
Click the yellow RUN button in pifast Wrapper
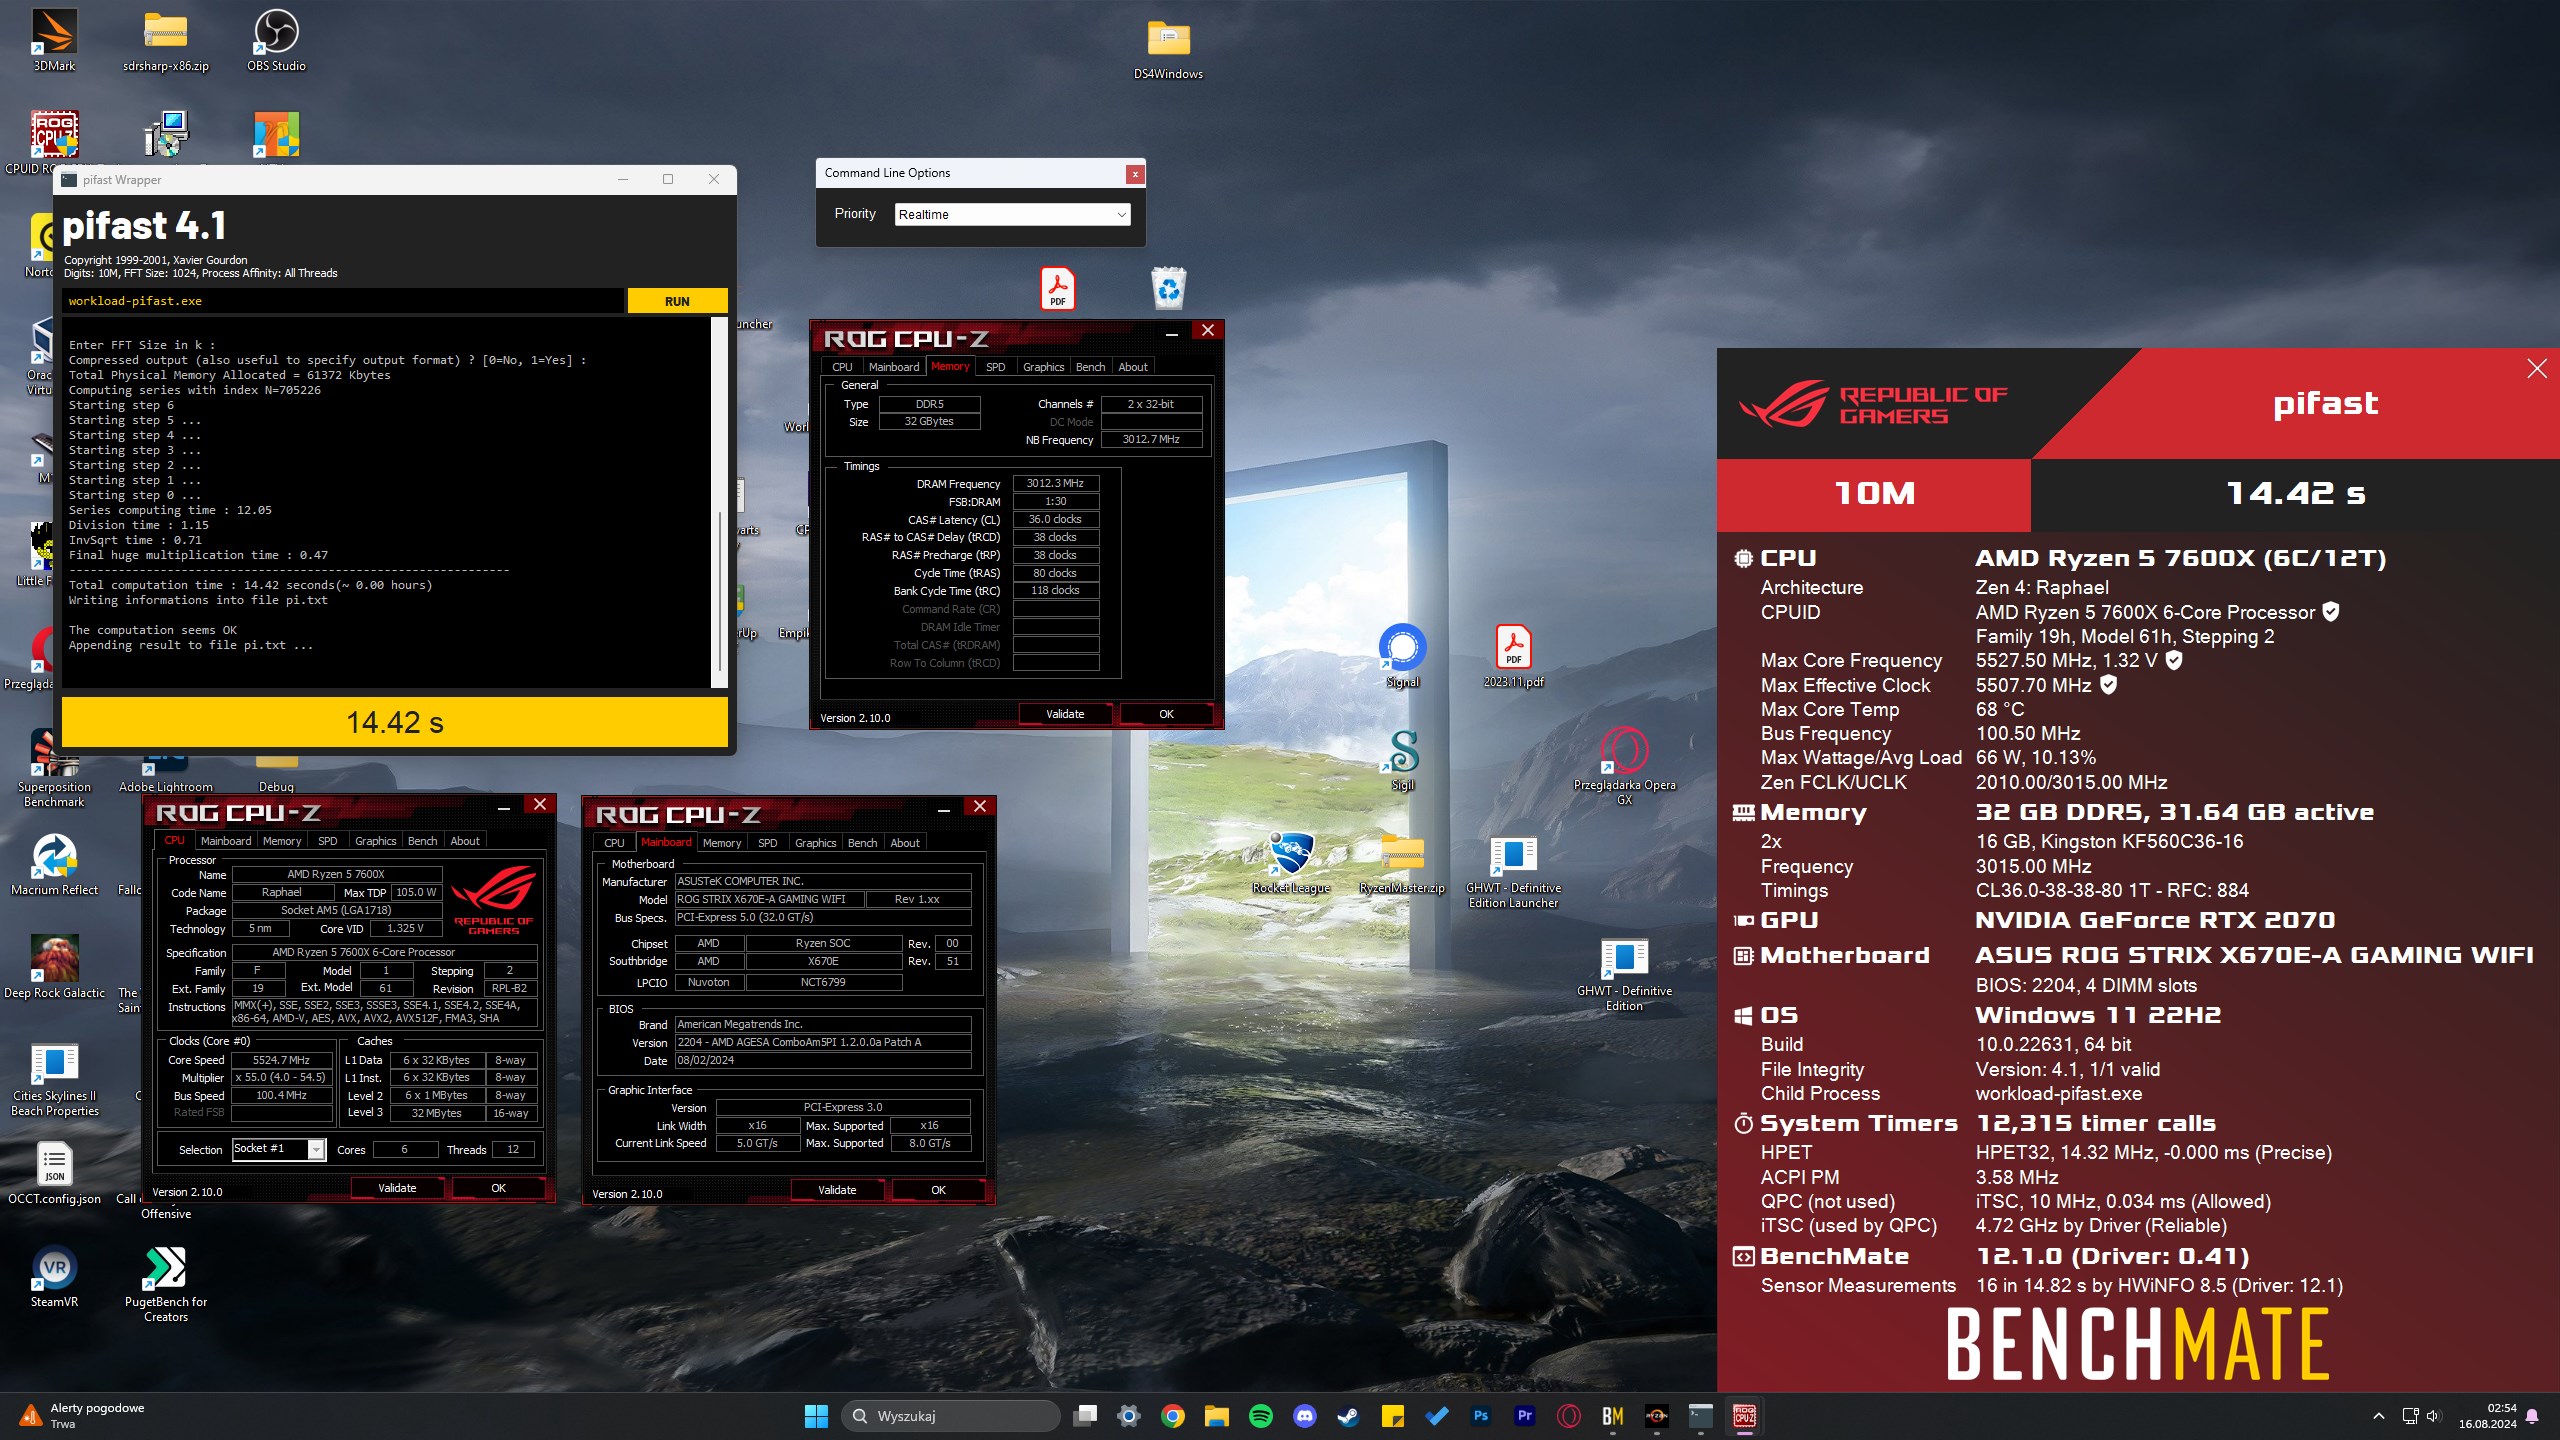pyautogui.click(x=677, y=301)
